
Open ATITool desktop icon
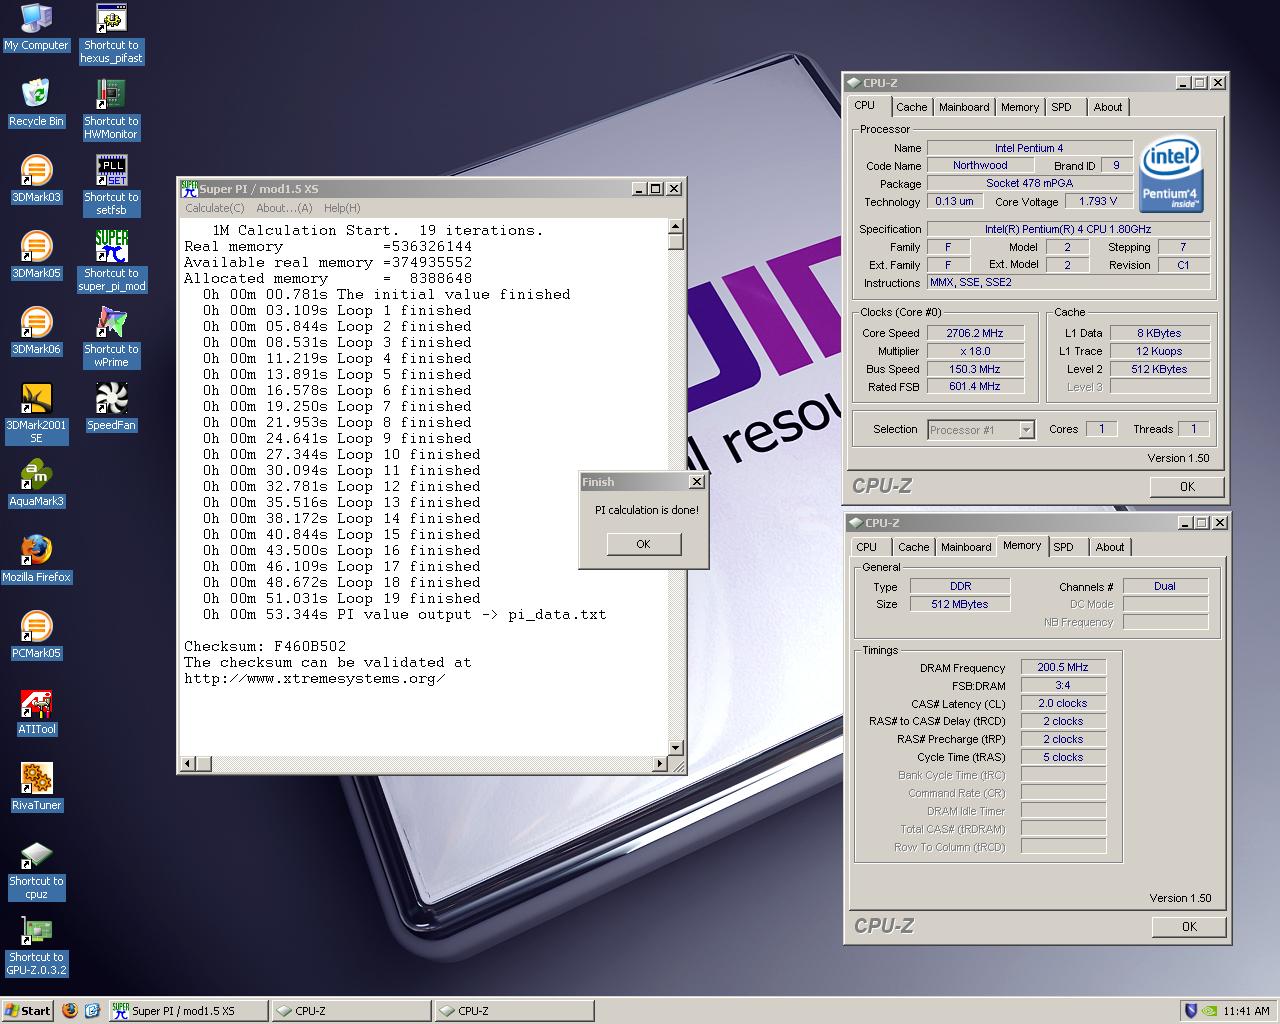point(36,711)
